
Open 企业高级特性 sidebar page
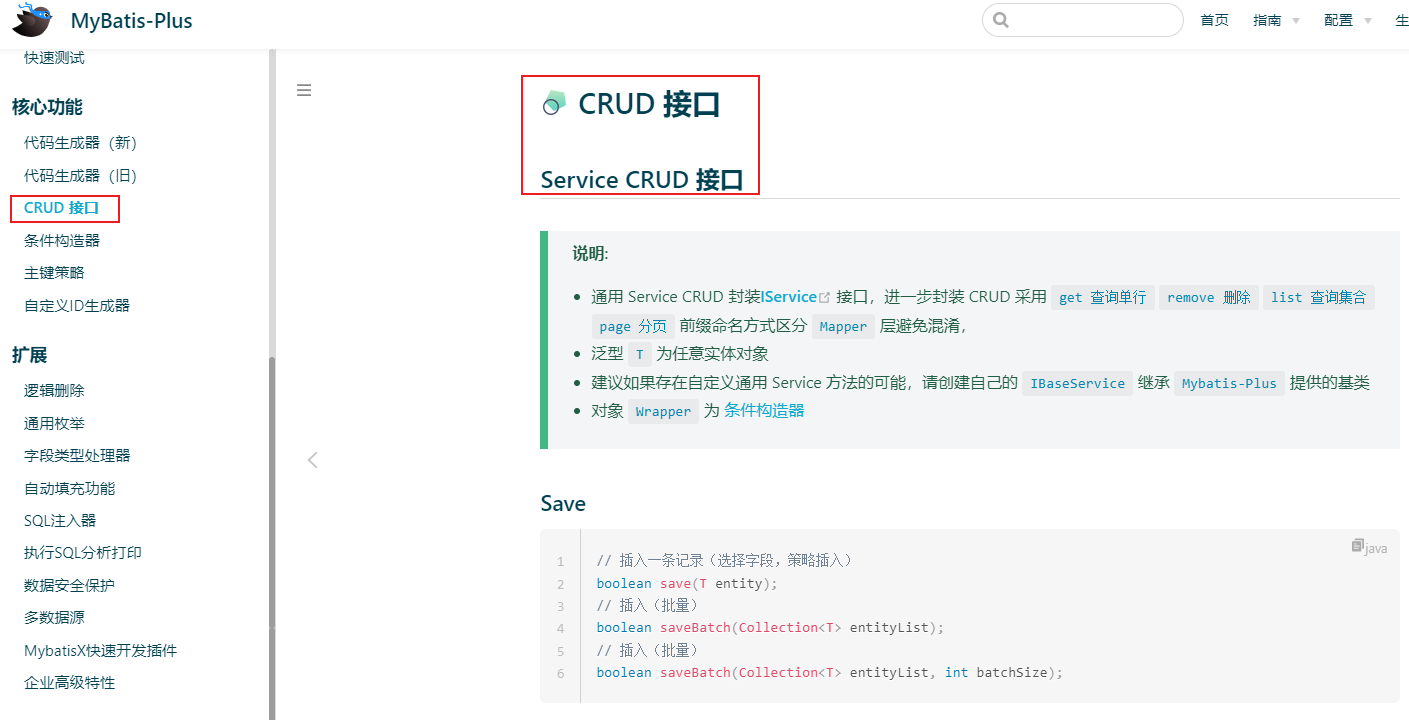coord(70,683)
